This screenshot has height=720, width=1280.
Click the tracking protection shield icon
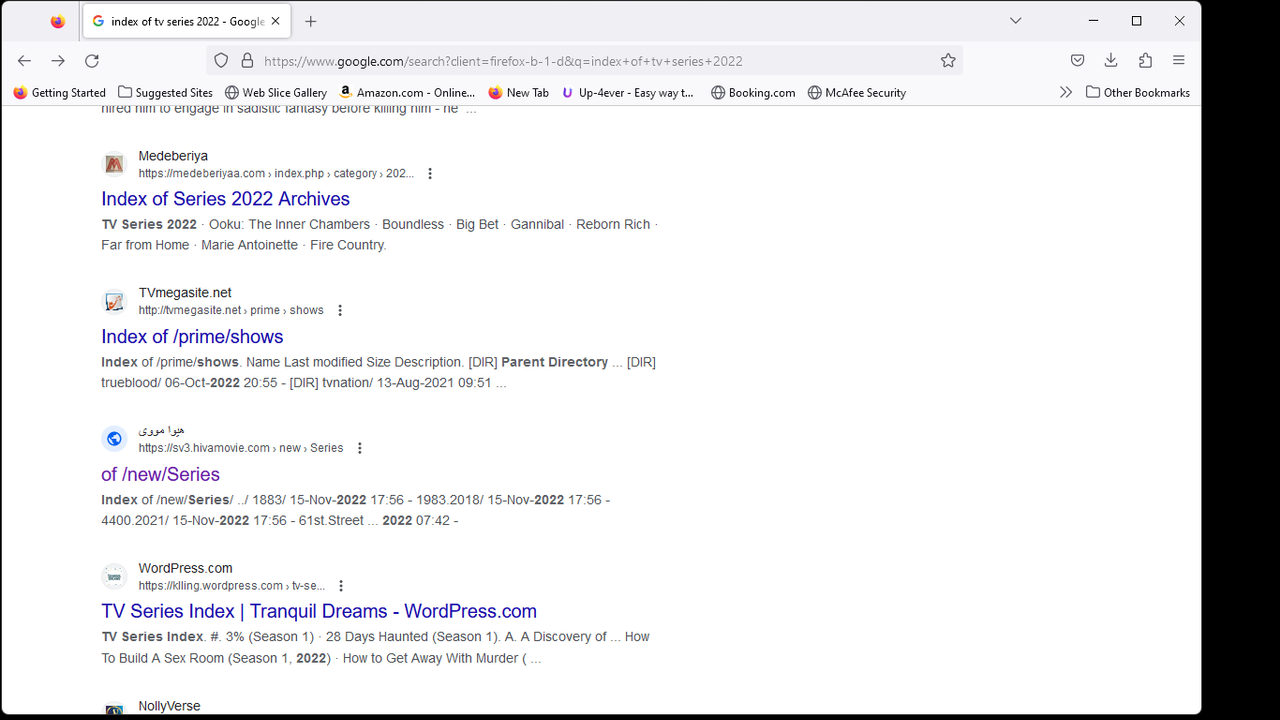[222, 61]
